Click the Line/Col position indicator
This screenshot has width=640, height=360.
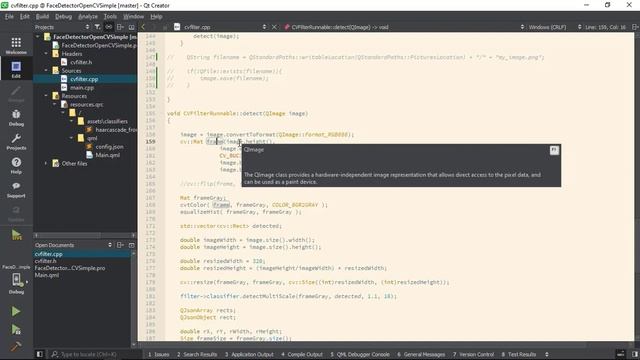point(605,27)
